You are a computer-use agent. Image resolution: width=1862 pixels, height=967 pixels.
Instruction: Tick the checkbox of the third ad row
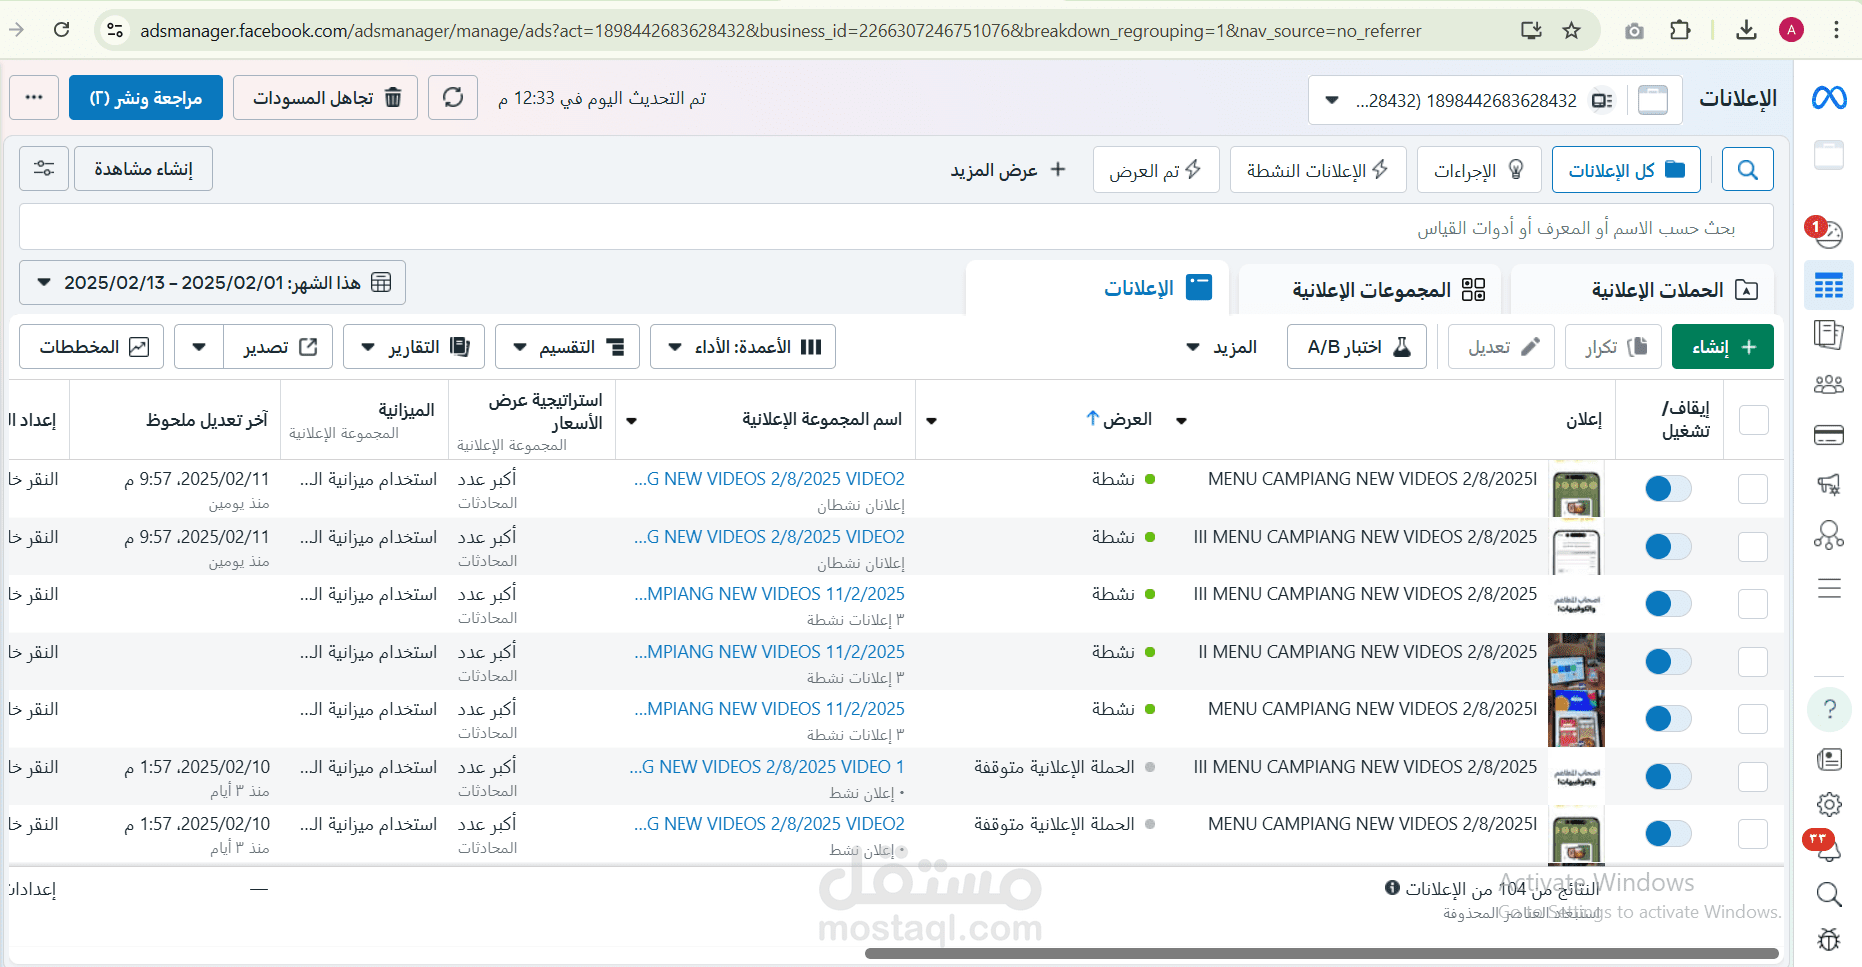click(1753, 604)
